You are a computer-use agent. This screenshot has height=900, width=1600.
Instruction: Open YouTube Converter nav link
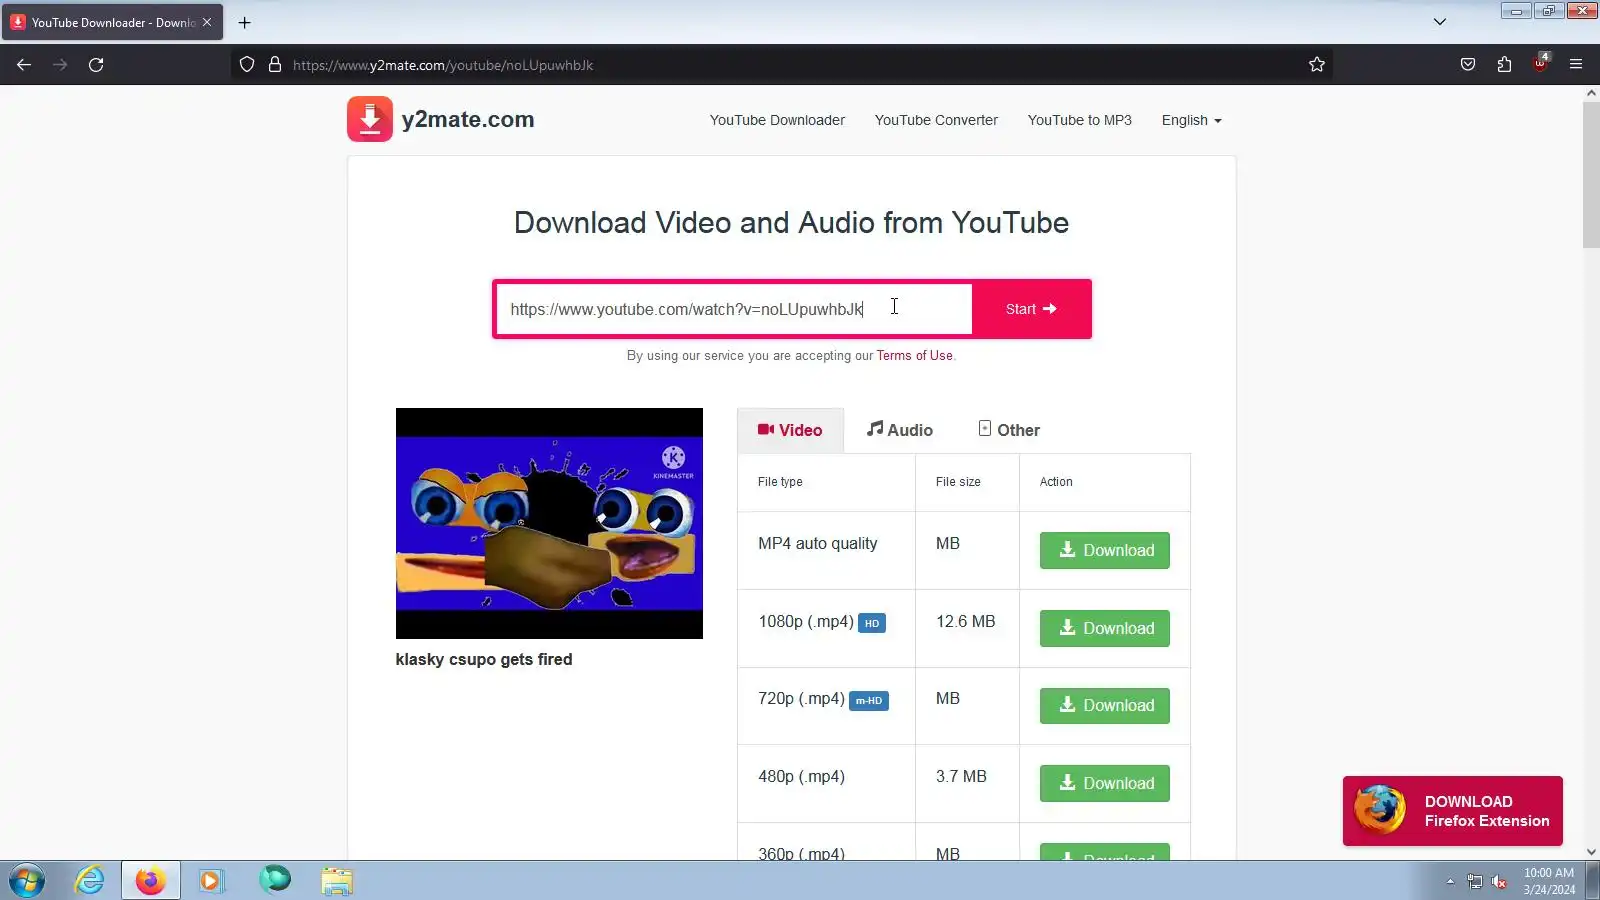click(936, 120)
